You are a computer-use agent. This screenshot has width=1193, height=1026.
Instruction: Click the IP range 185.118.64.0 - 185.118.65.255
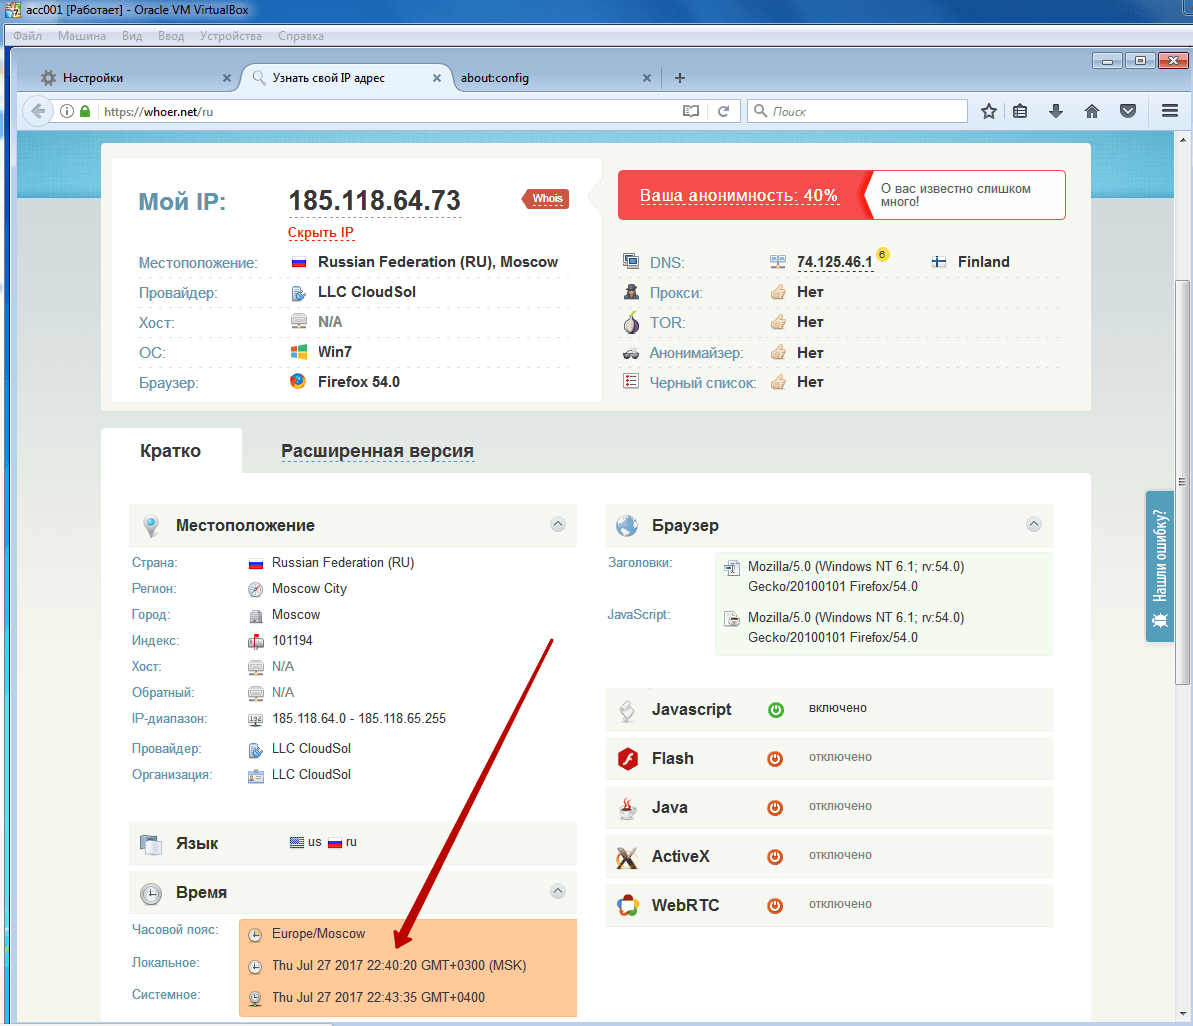(x=359, y=719)
